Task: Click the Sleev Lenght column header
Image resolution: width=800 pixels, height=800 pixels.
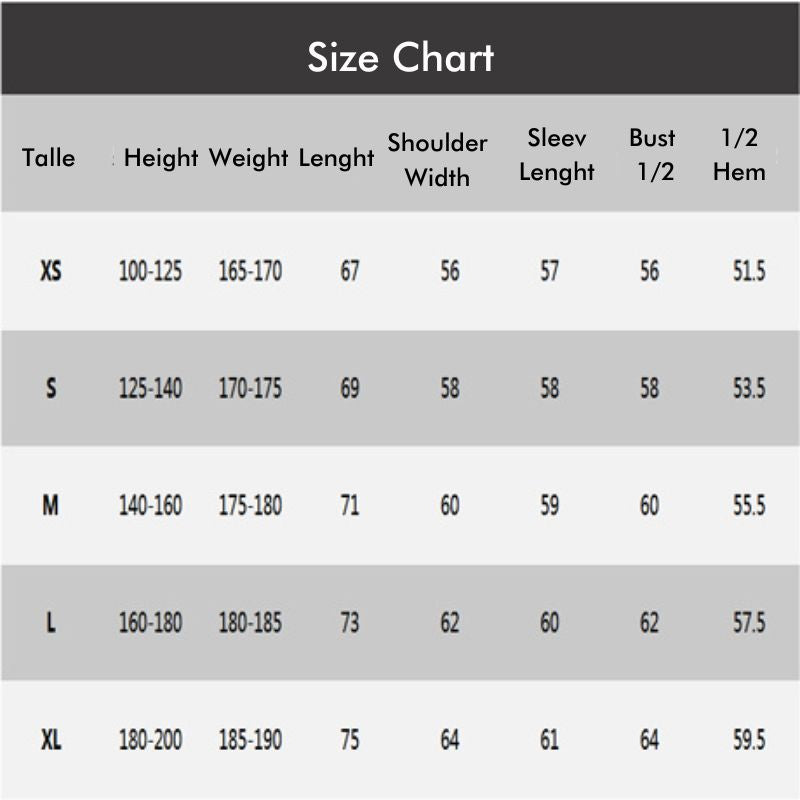Action: click(x=556, y=155)
